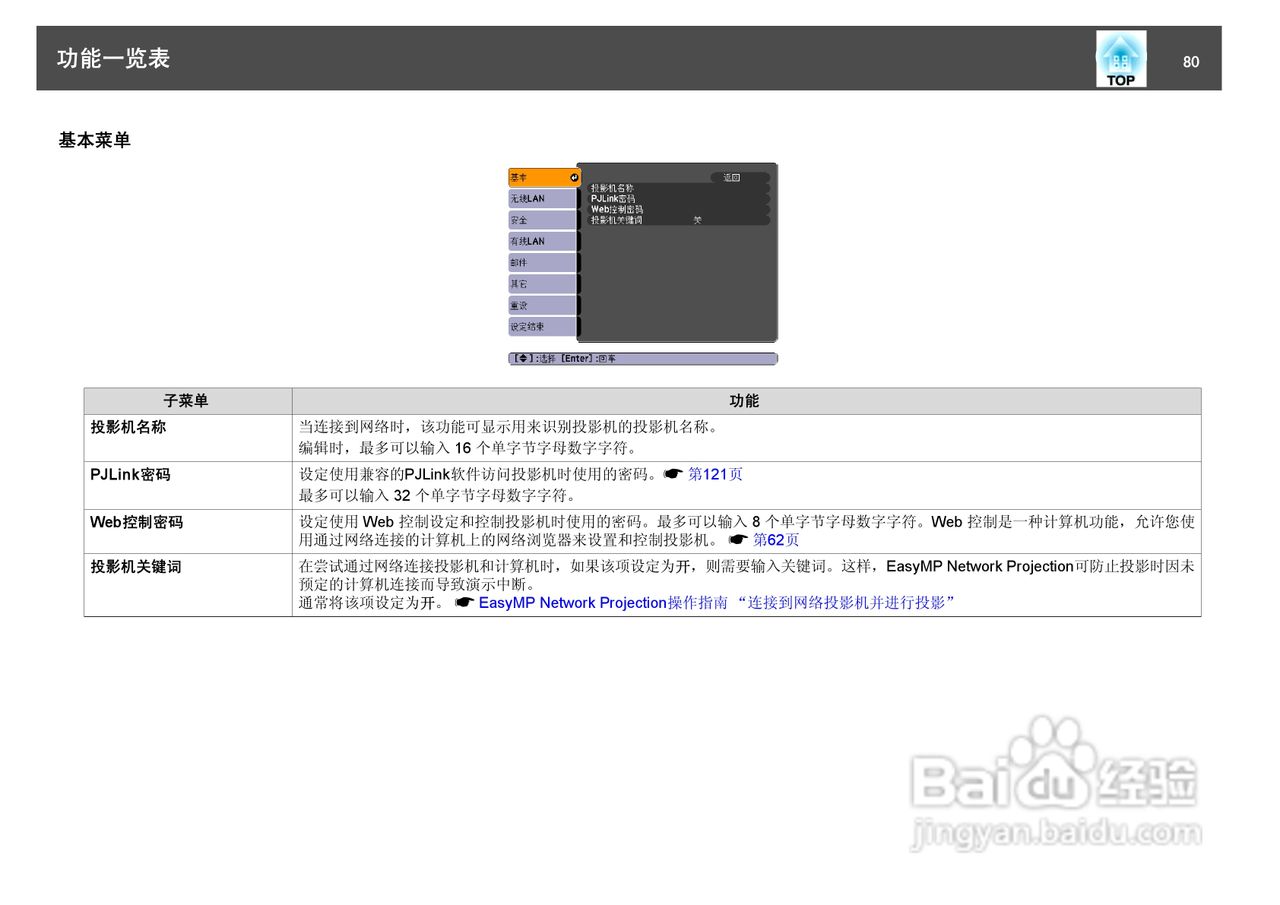Click the pointing hand icon before EasyMP Network Projection操作指南

464,603
